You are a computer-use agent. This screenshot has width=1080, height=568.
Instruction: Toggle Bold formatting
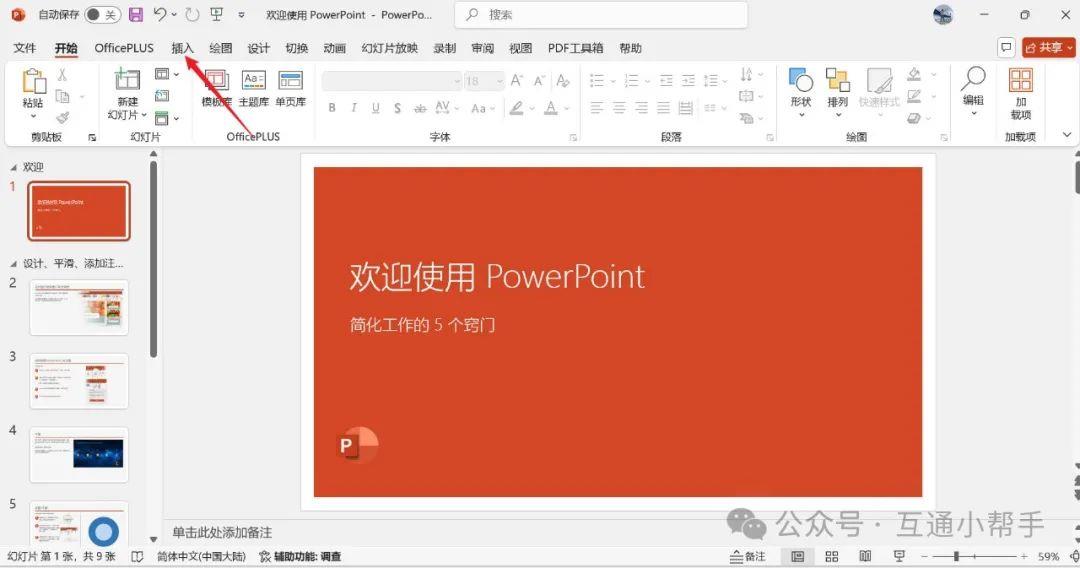pos(332,108)
